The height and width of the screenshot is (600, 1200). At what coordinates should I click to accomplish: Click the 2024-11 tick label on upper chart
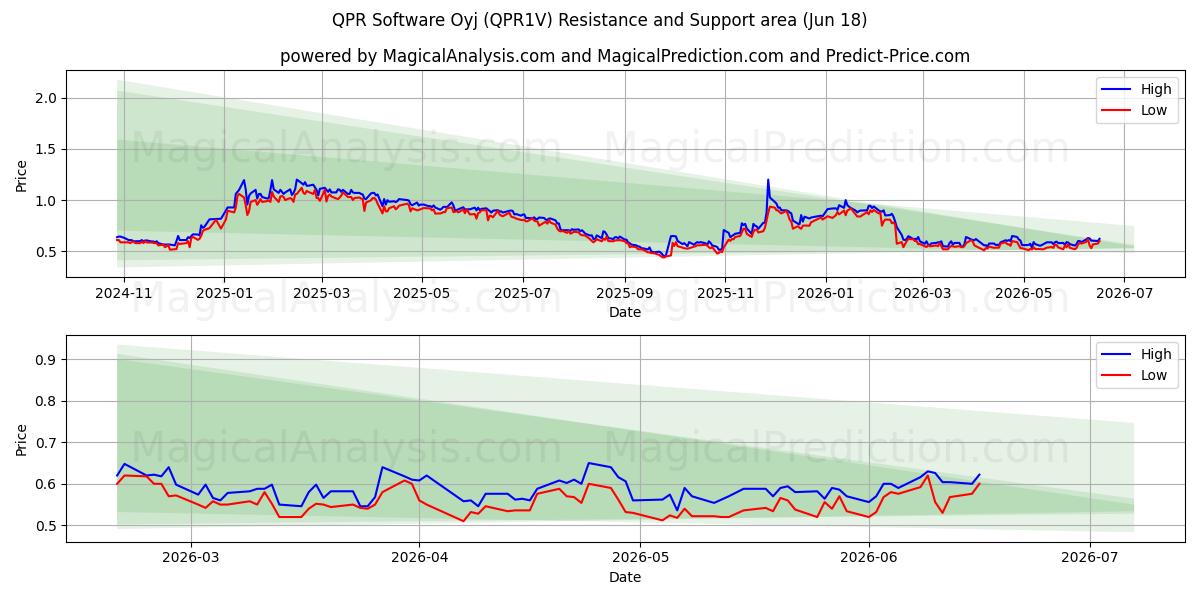123,294
